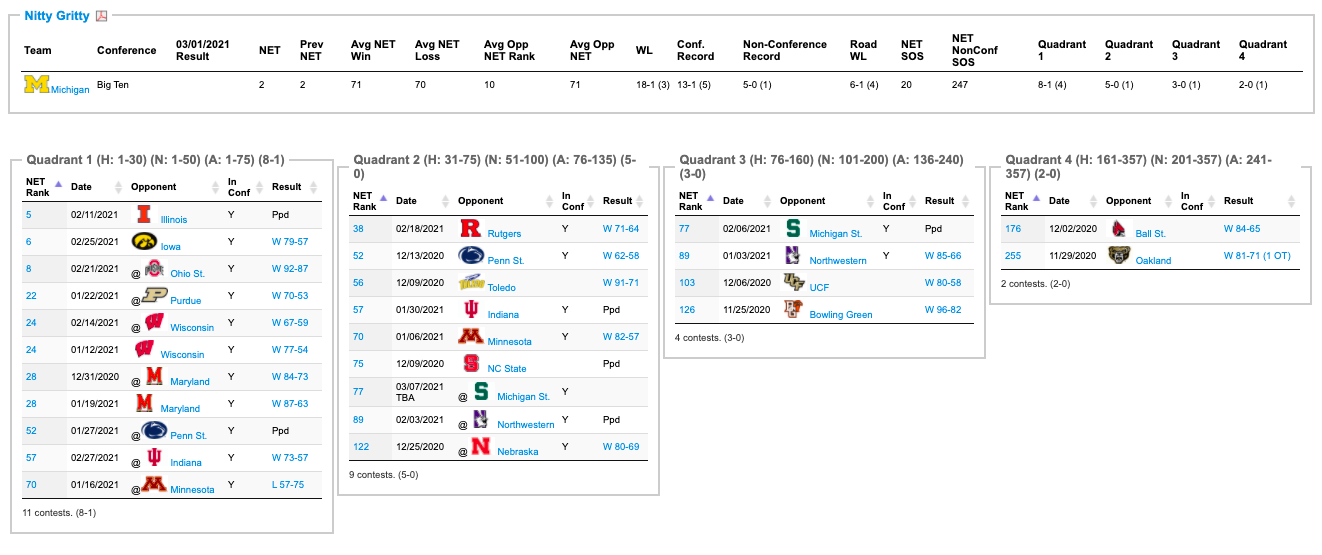1322x555 pixels.
Task: Click the Illinois team logo
Action: [144, 213]
